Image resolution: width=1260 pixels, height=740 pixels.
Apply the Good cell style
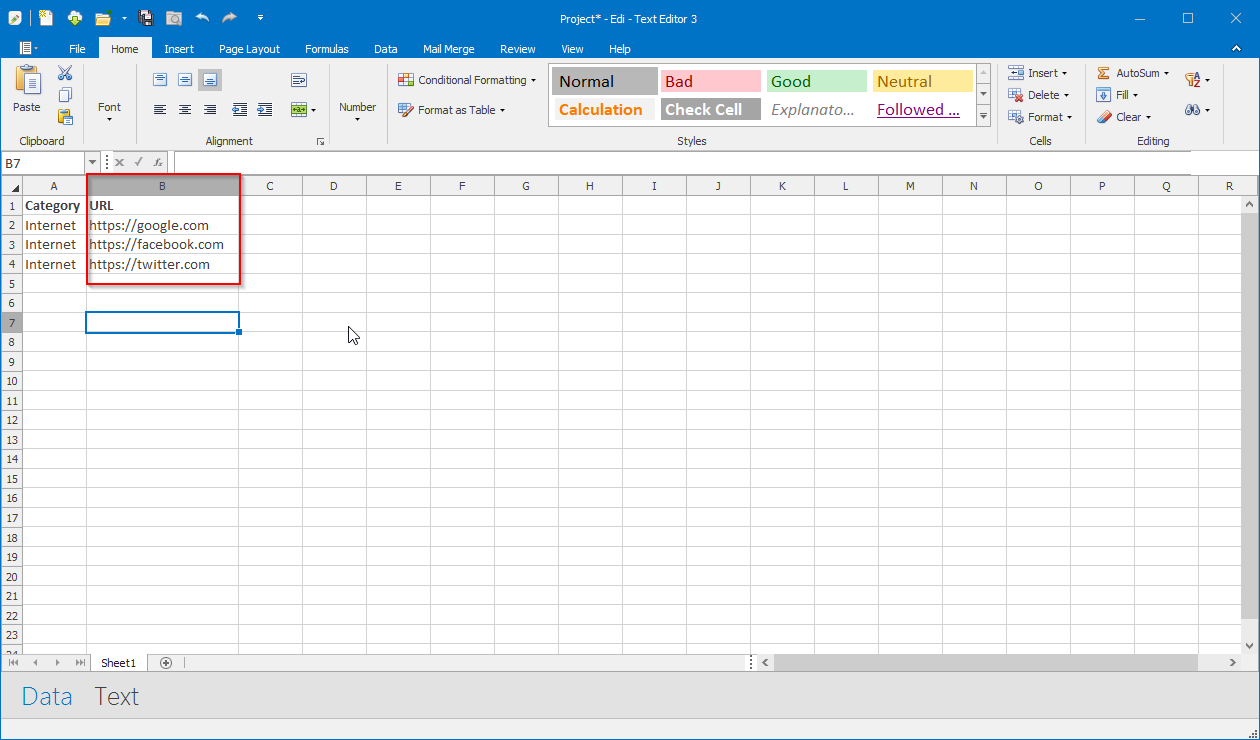click(x=817, y=82)
